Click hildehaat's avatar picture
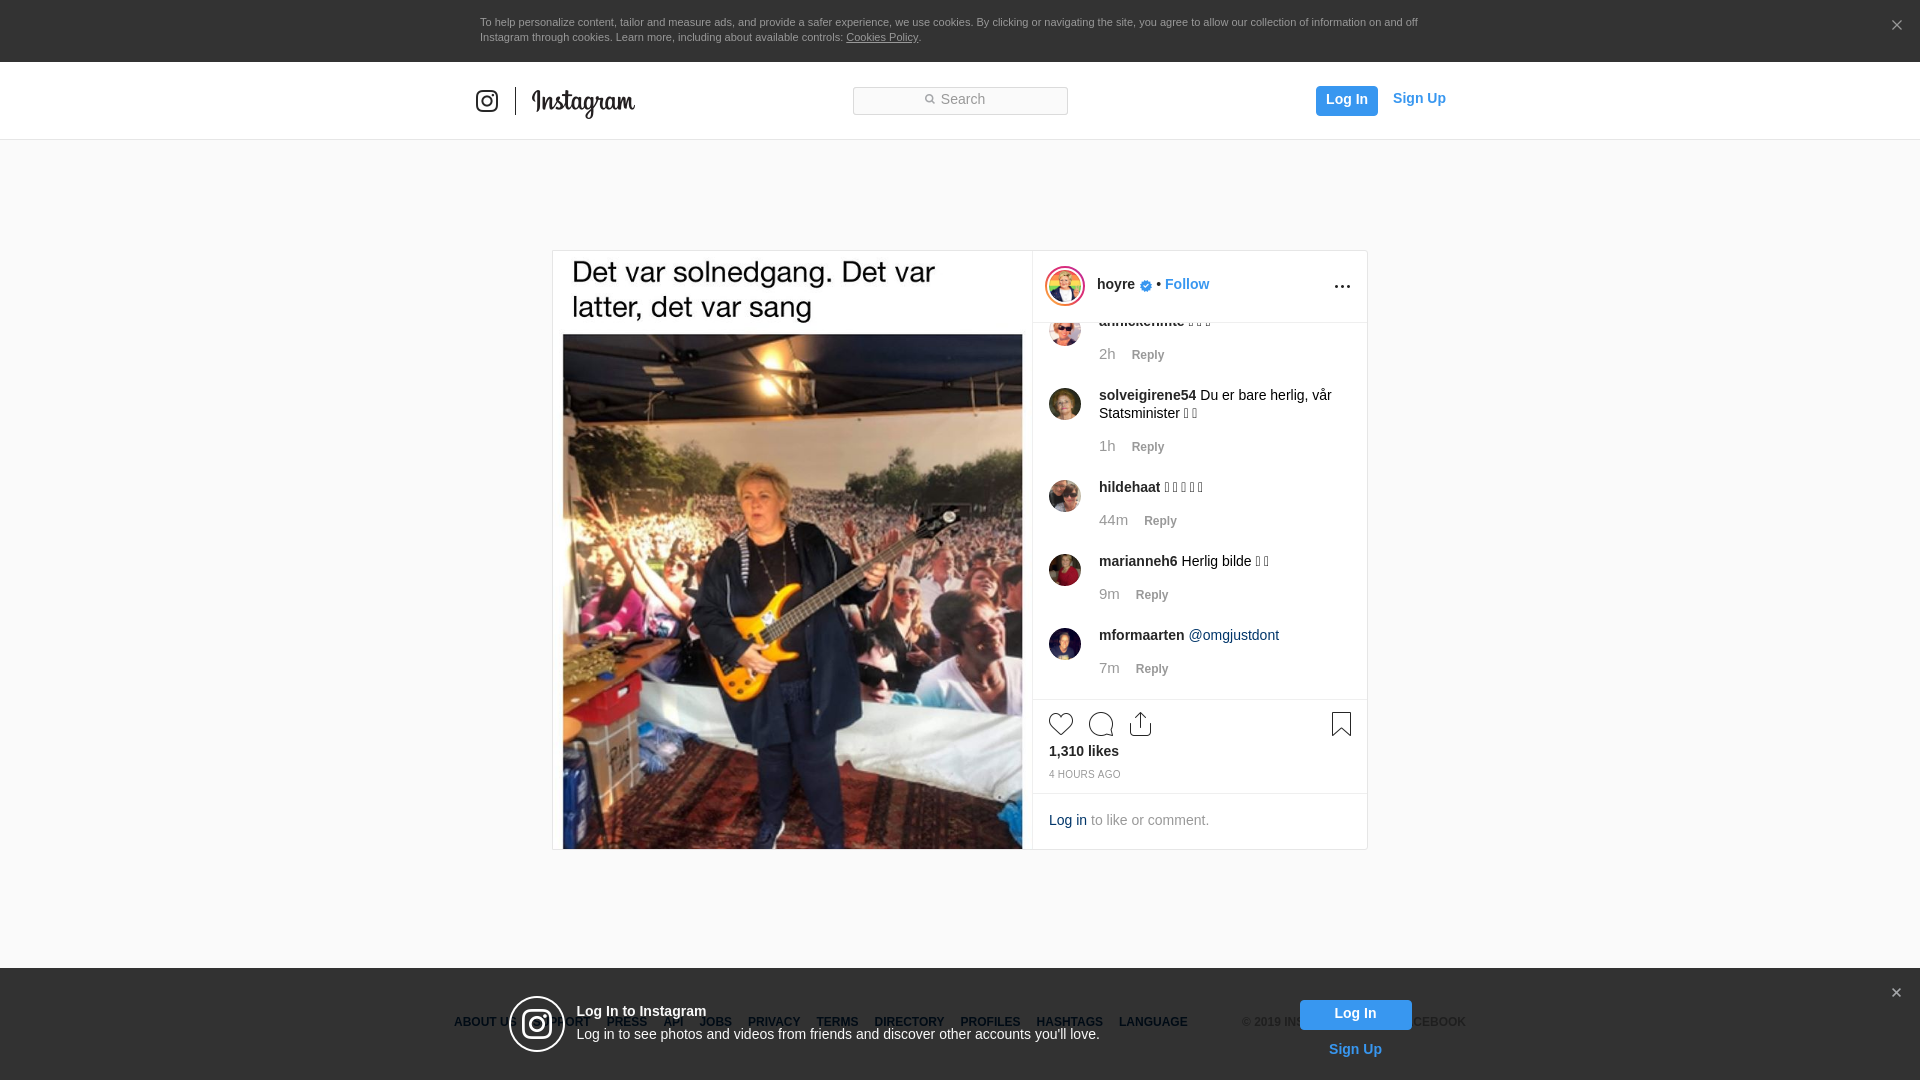 (x=1065, y=496)
